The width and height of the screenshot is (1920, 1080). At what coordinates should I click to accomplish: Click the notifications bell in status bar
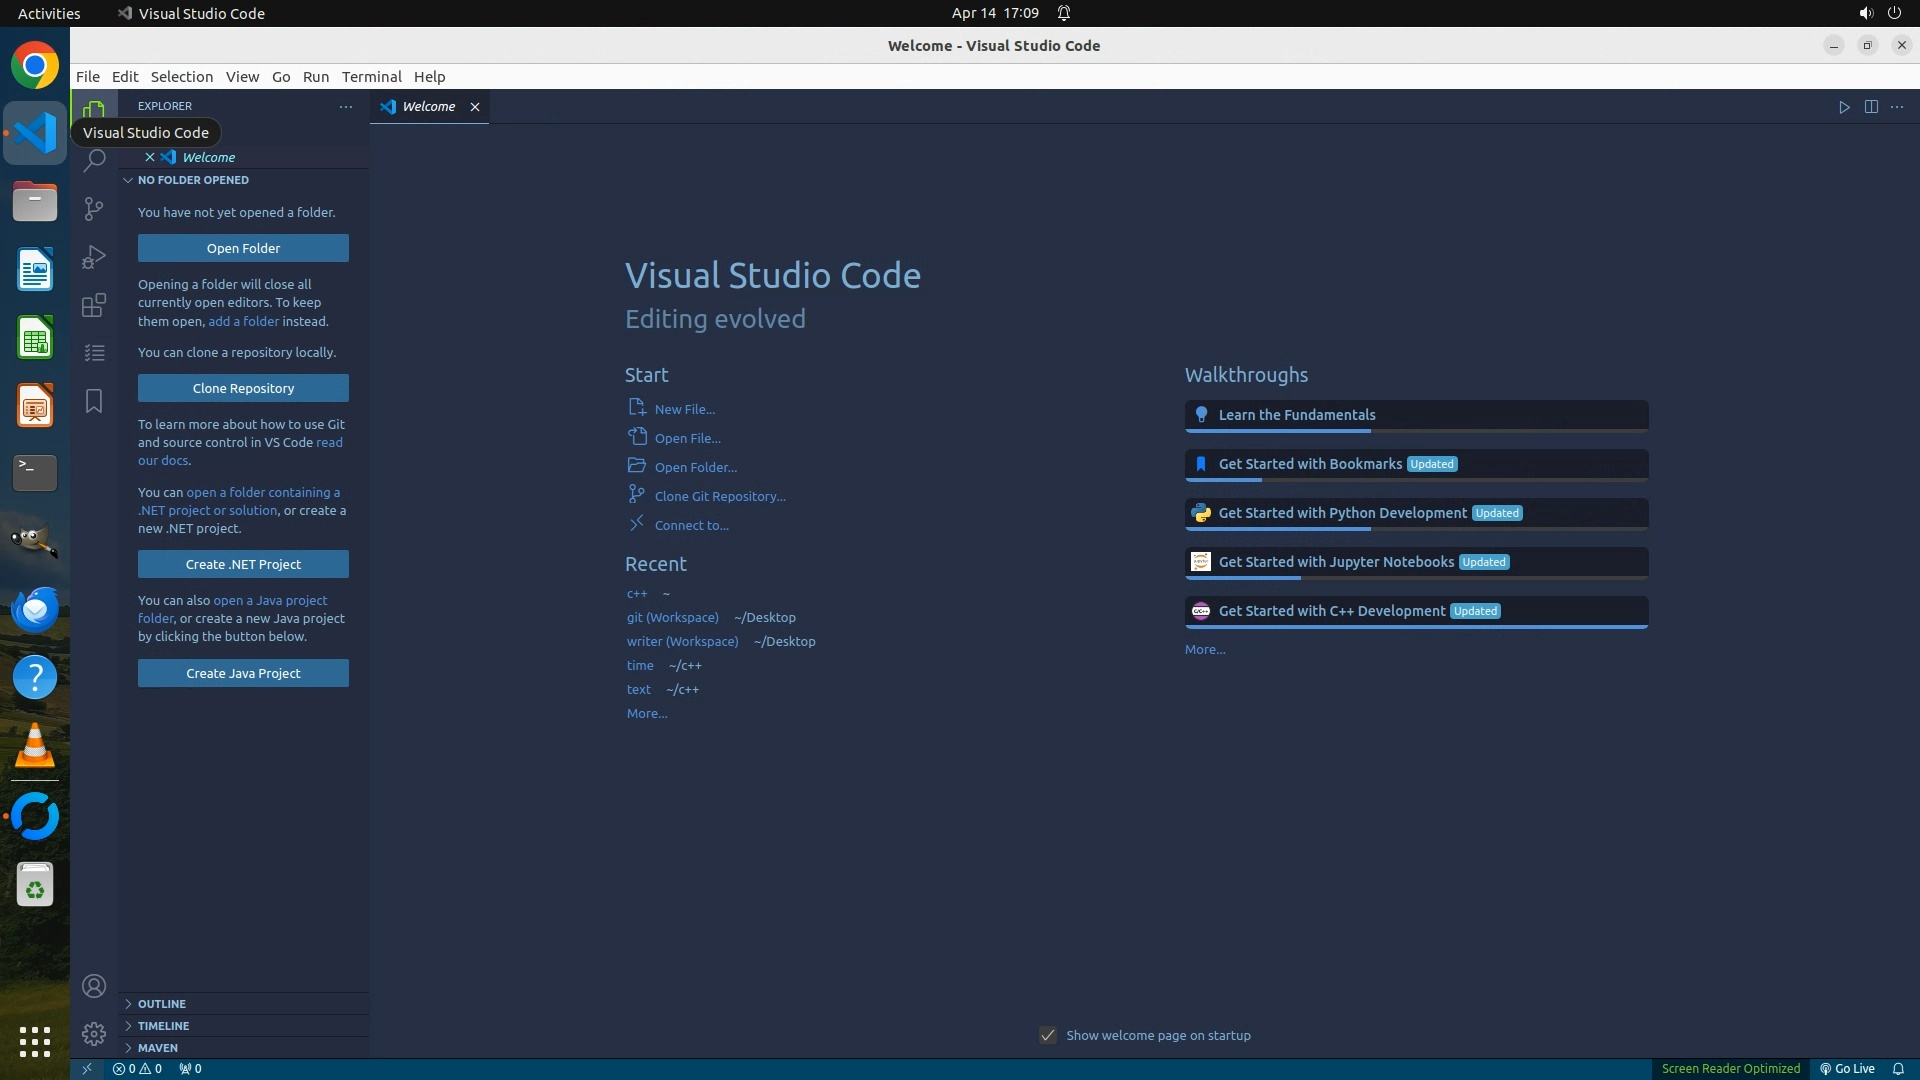[1898, 1068]
